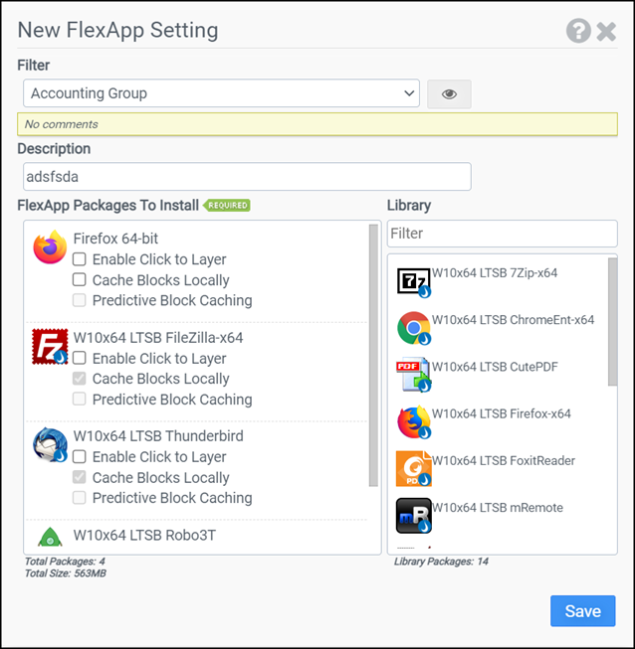Enable Click to Layer for Thunderbird
The height and width of the screenshot is (649, 635).
79,457
